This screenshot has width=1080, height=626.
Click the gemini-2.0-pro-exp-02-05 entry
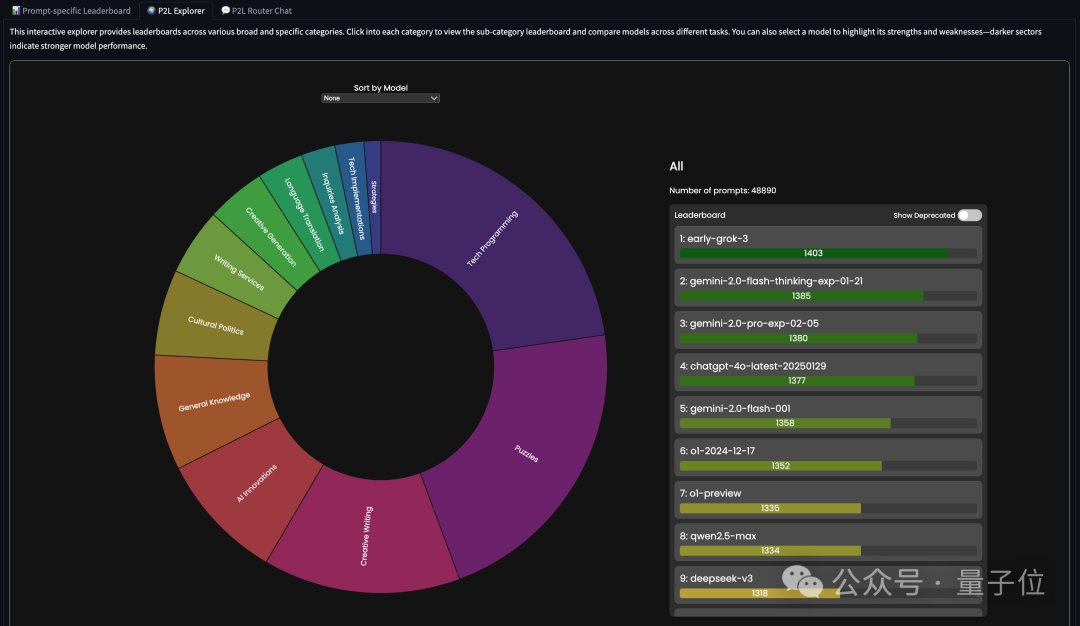click(828, 330)
